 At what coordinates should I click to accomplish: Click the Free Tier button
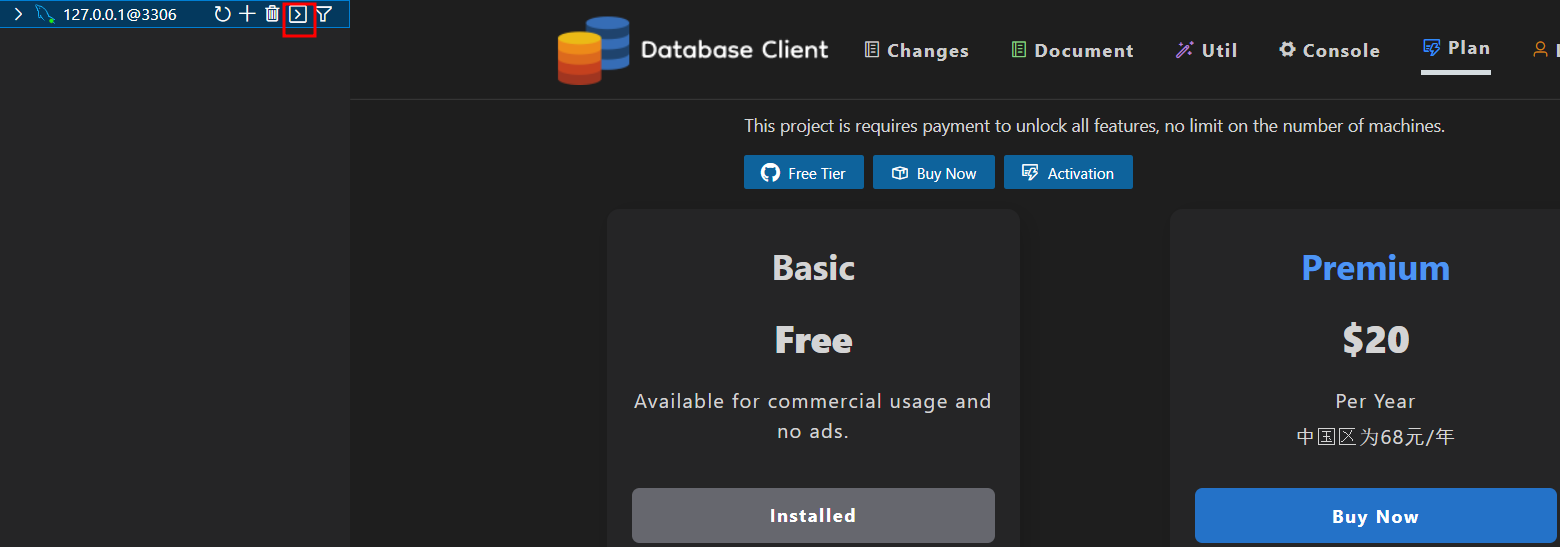pyautogui.click(x=804, y=172)
